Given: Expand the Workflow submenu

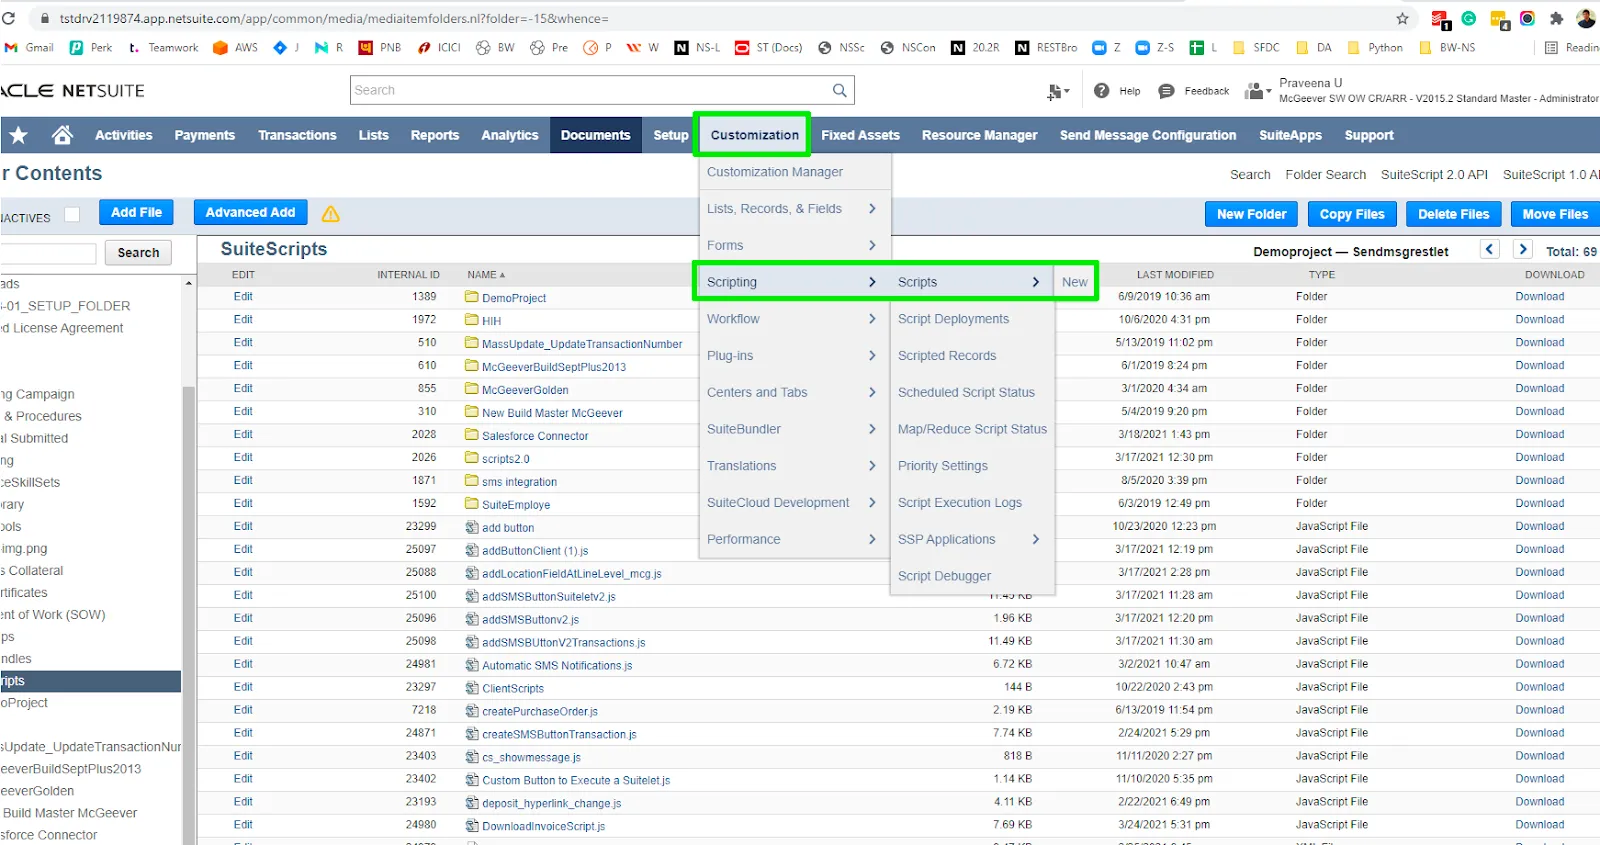Looking at the screenshot, I should click(872, 319).
